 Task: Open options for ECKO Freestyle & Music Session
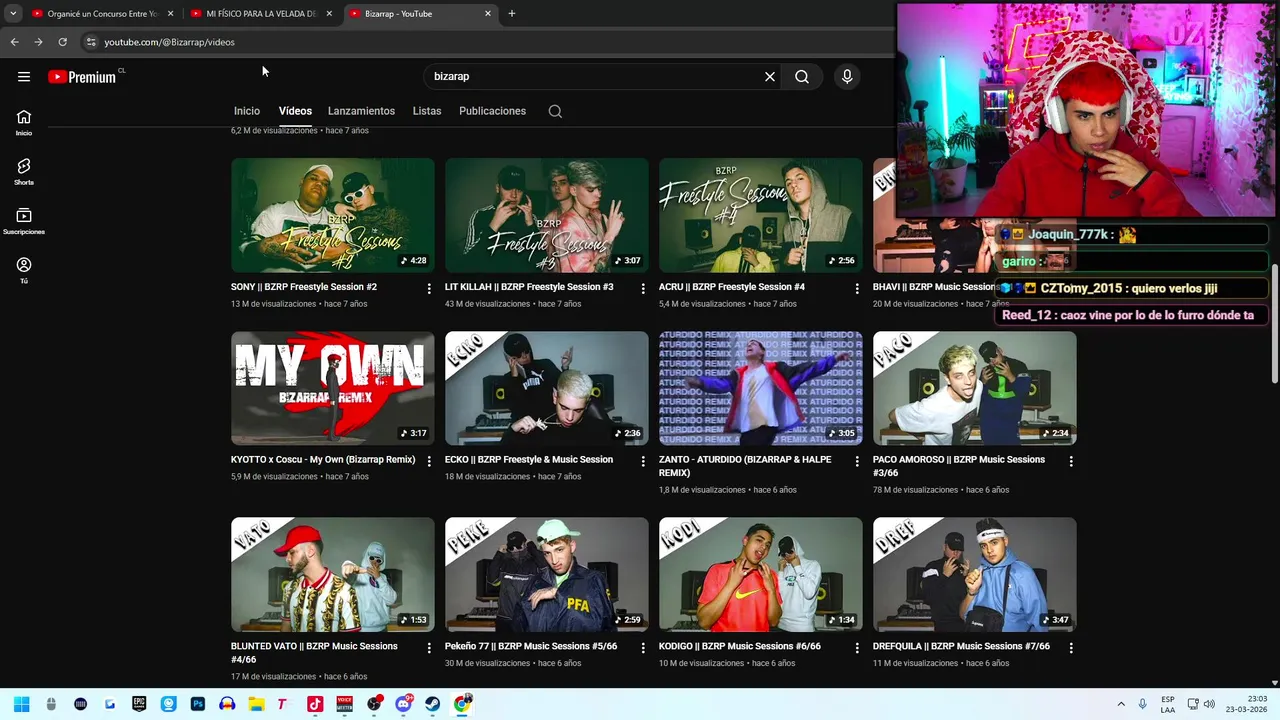click(643, 461)
